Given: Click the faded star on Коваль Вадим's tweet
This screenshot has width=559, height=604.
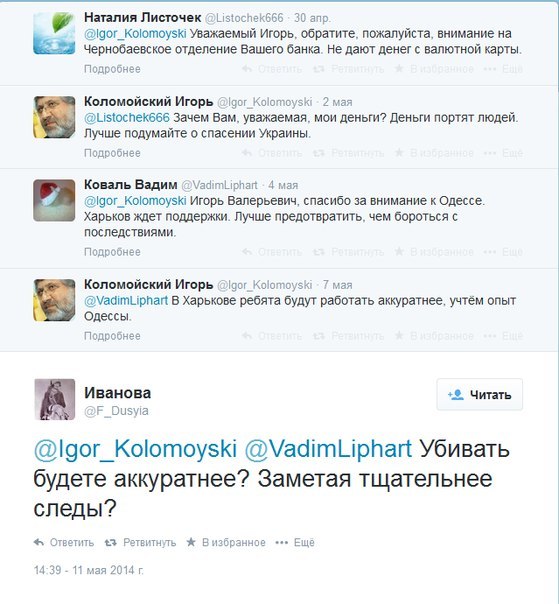Looking at the screenshot, I should tap(399, 252).
